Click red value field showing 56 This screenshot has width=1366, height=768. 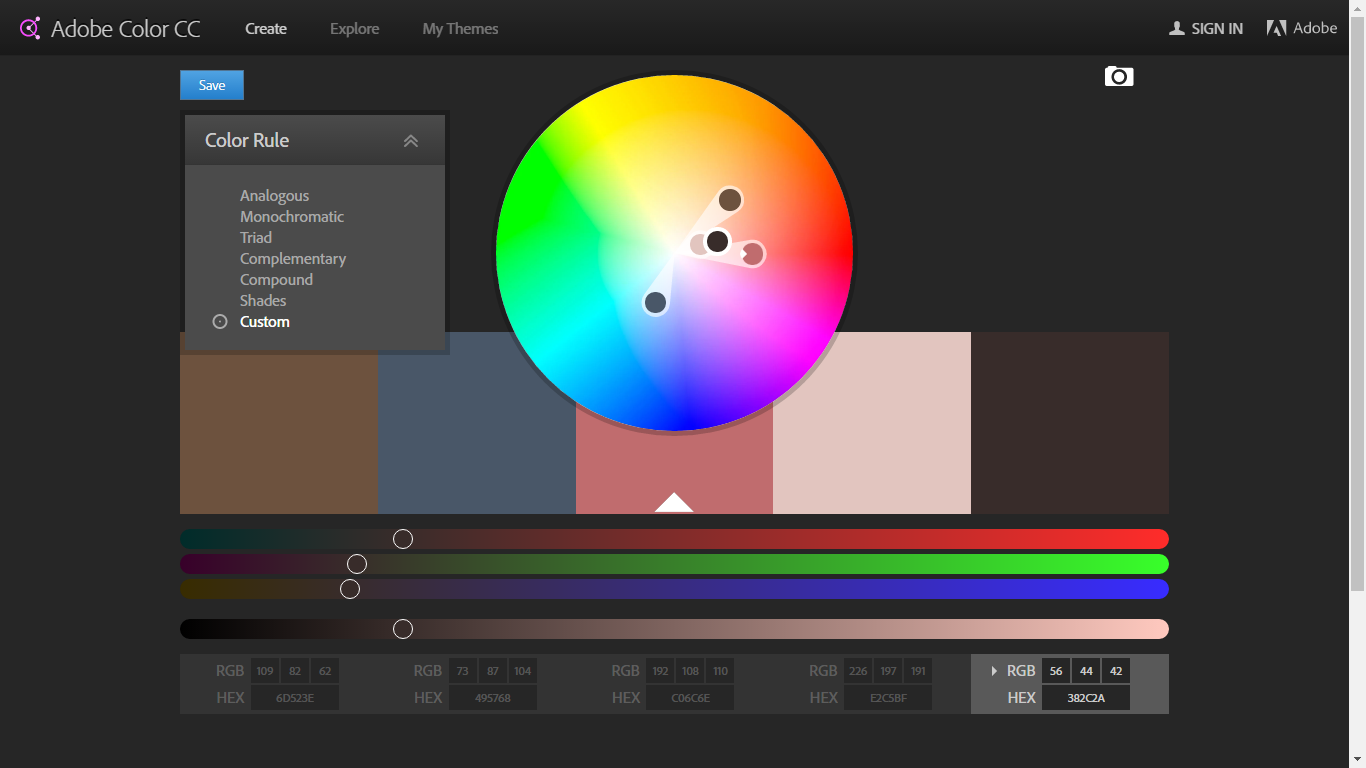(1056, 671)
